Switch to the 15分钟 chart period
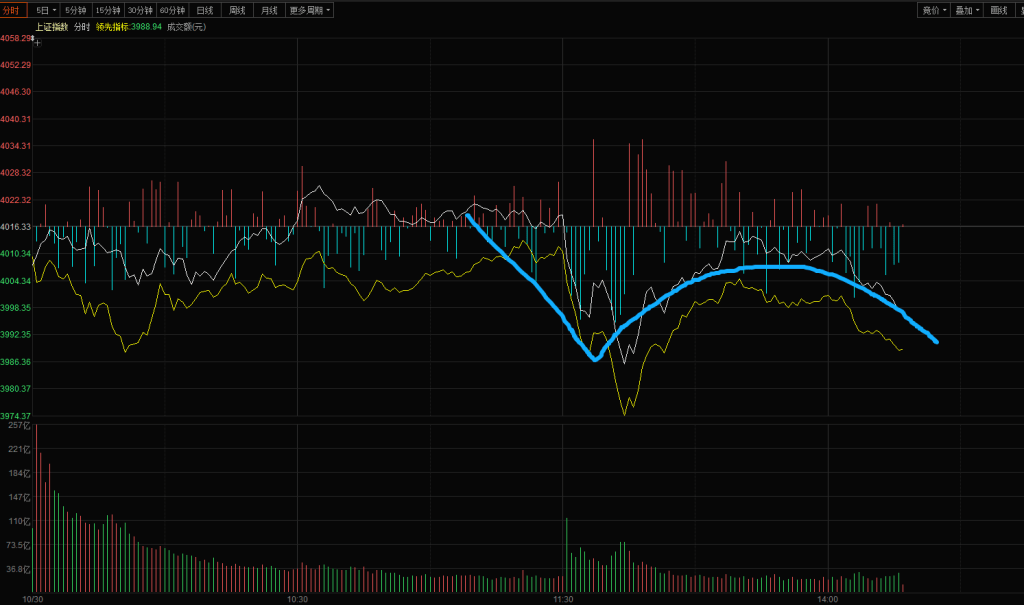1024x605 pixels. [x=107, y=10]
